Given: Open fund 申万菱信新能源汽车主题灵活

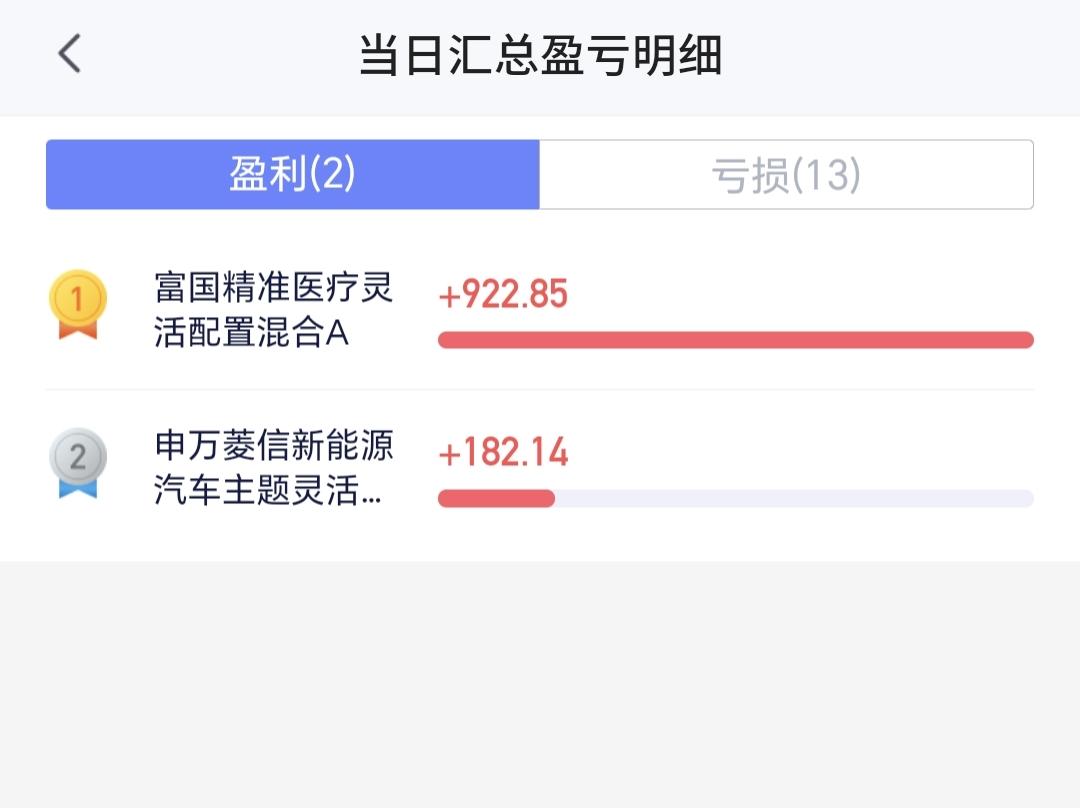Looking at the screenshot, I should (273, 468).
